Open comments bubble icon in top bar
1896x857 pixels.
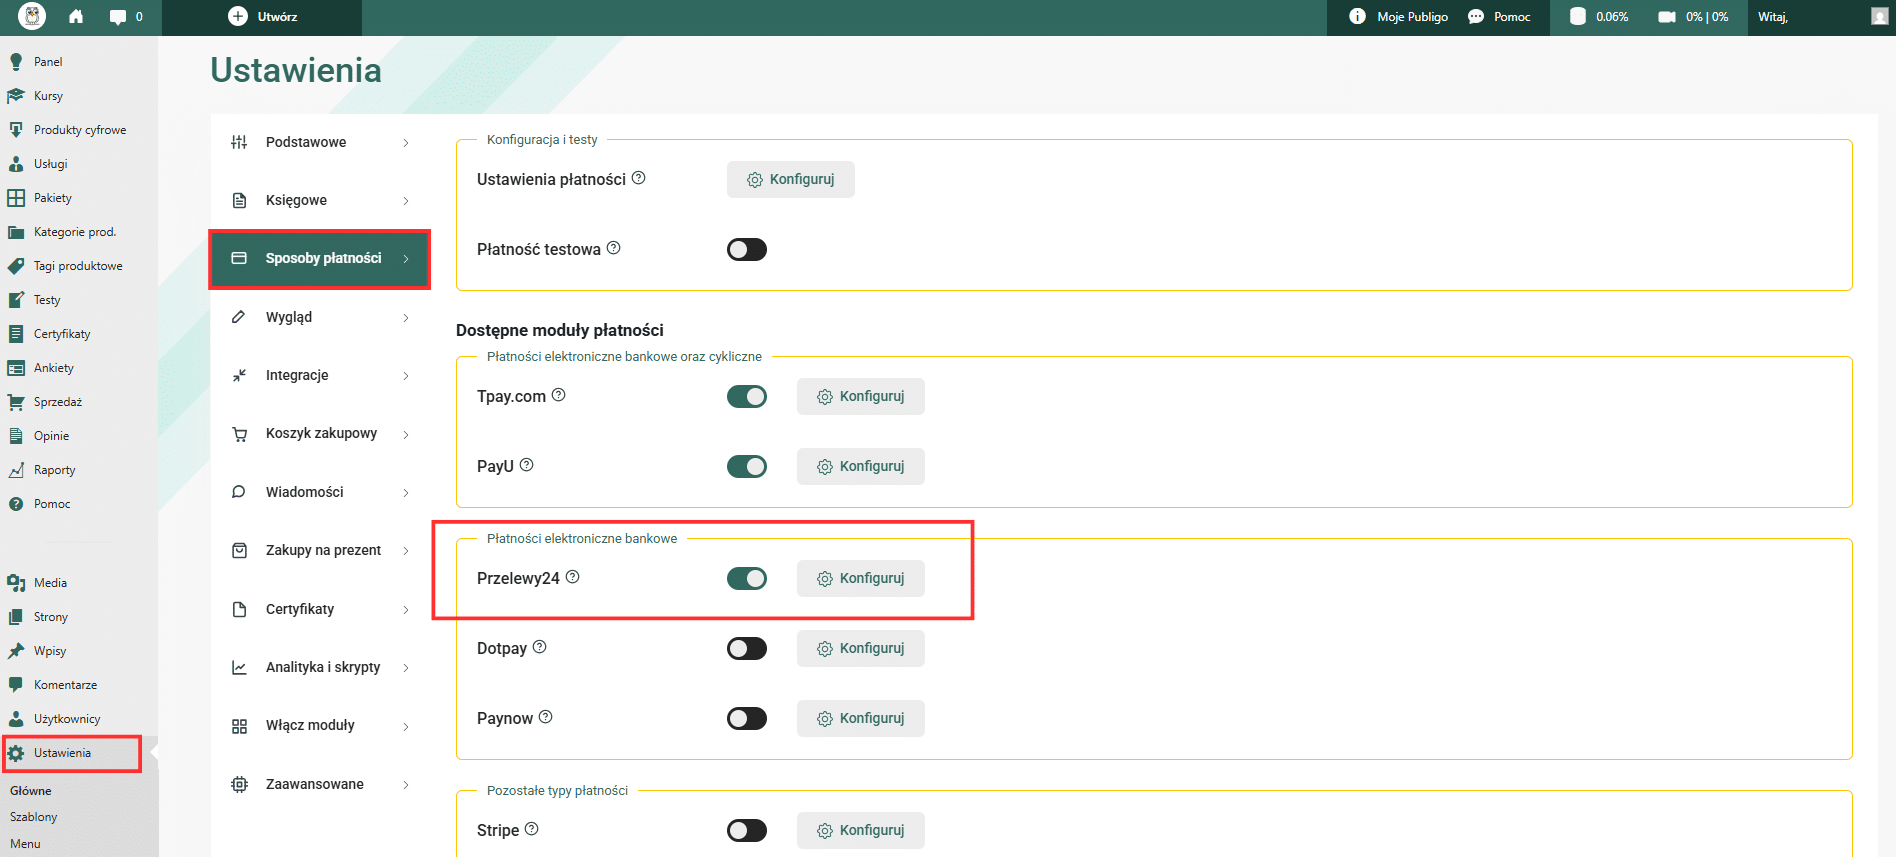pos(118,17)
